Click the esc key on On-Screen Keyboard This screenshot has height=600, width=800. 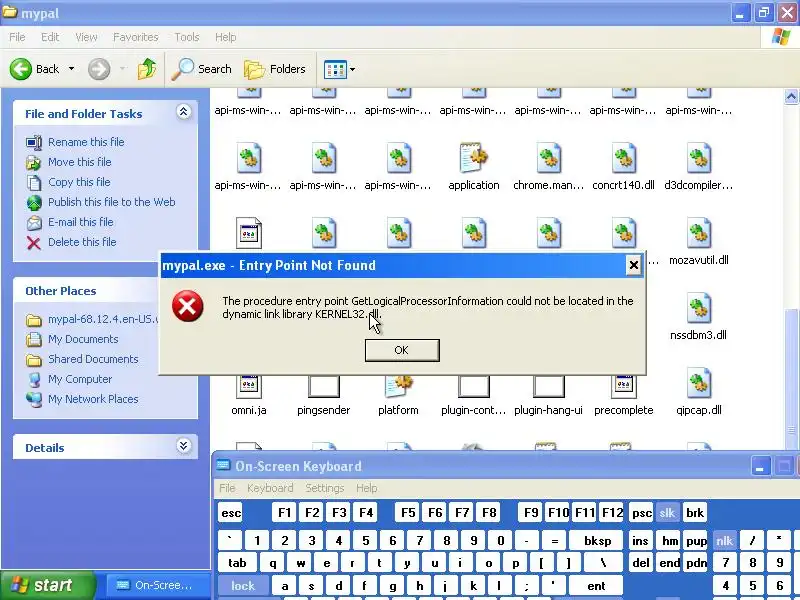(231, 513)
